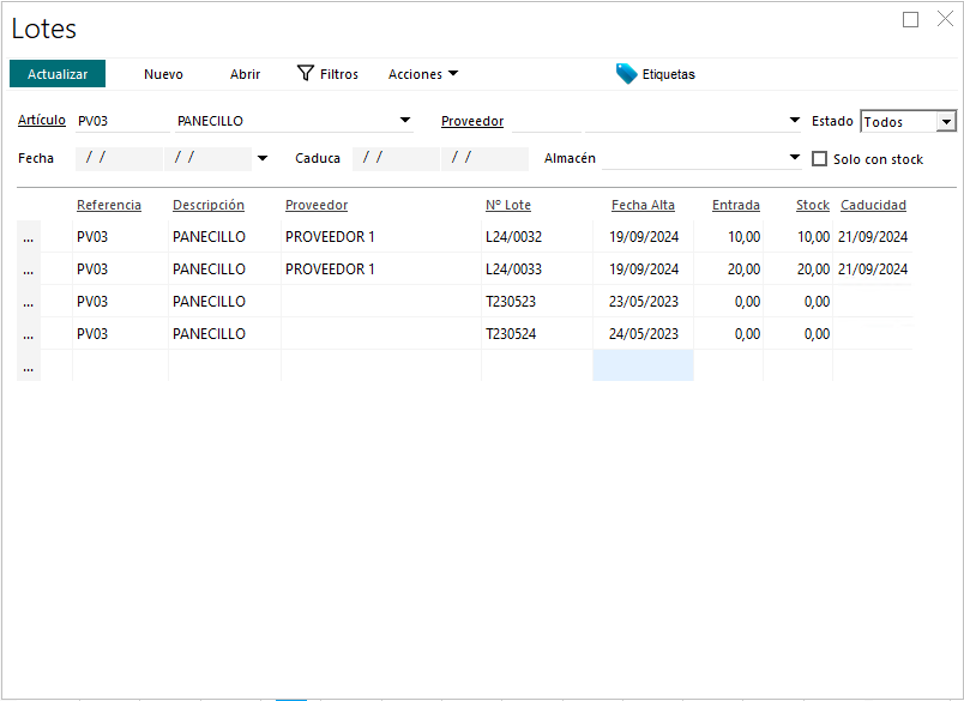The image size is (965, 703).
Task: Click the highlighted empty Fecha Alta cell
Action: 643,366
